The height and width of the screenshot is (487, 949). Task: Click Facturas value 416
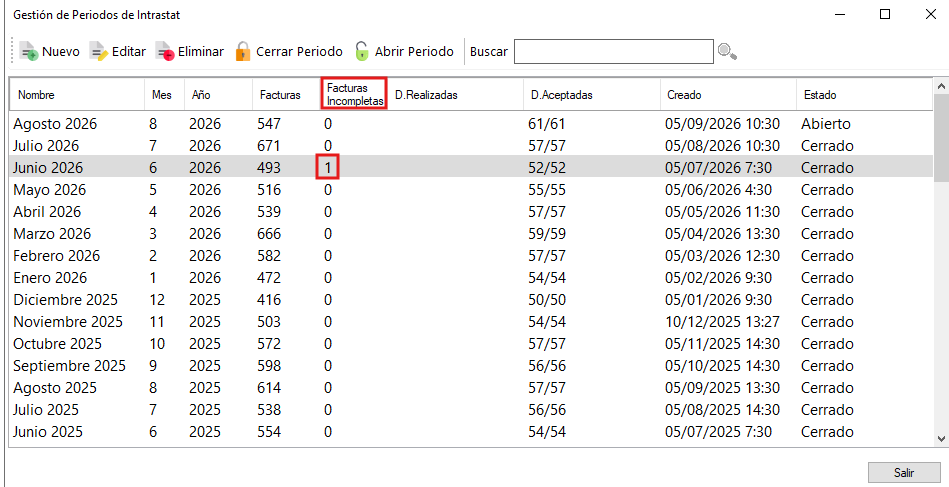(x=269, y=300)
